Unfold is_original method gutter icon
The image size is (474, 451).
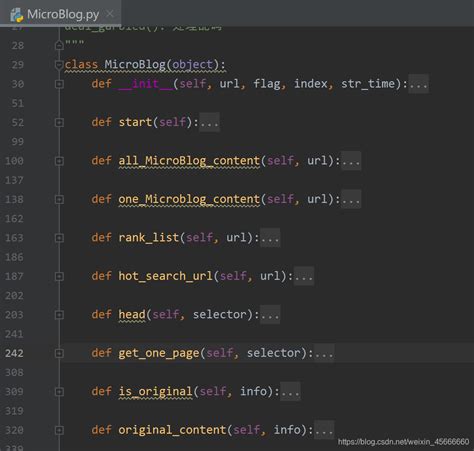point(59,392)
